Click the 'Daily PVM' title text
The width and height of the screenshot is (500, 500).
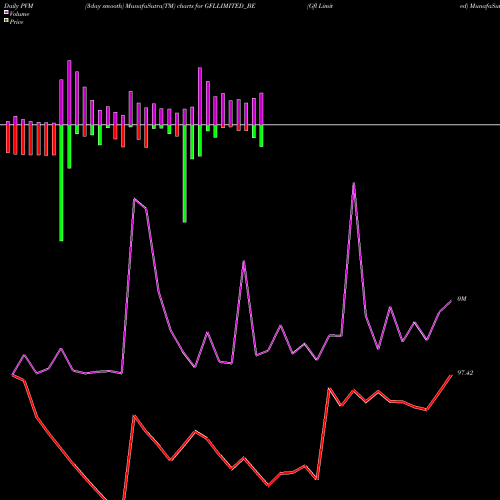19,6
